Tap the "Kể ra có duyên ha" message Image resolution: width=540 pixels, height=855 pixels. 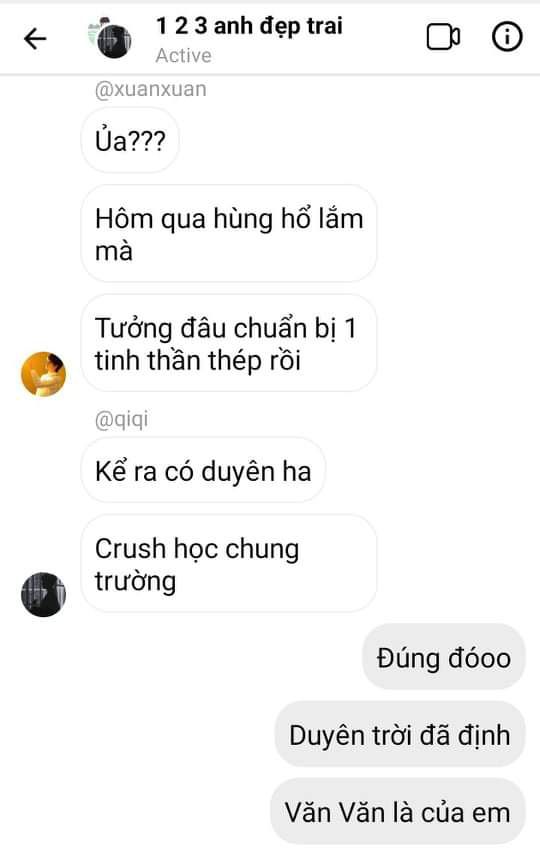point(203,471)
